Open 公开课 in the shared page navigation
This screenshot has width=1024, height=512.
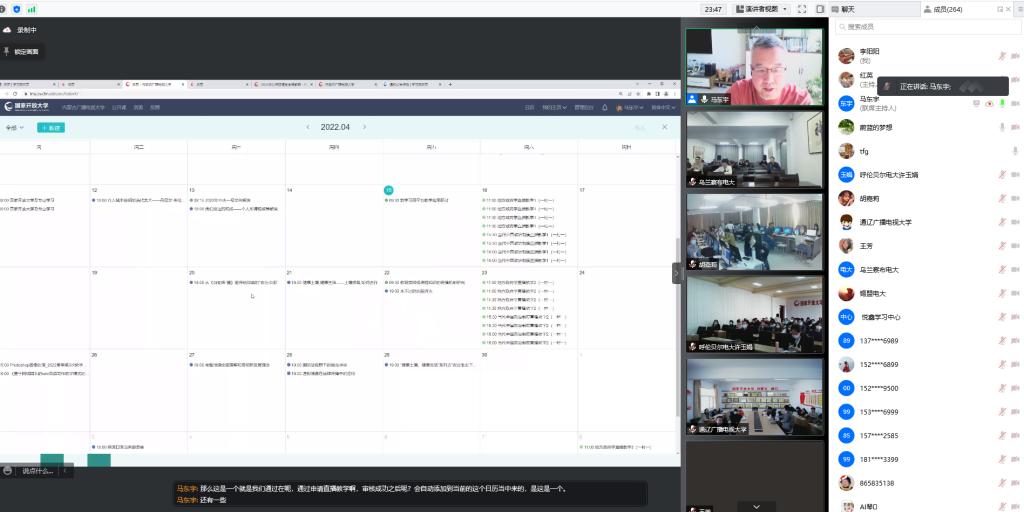[119, 107]
